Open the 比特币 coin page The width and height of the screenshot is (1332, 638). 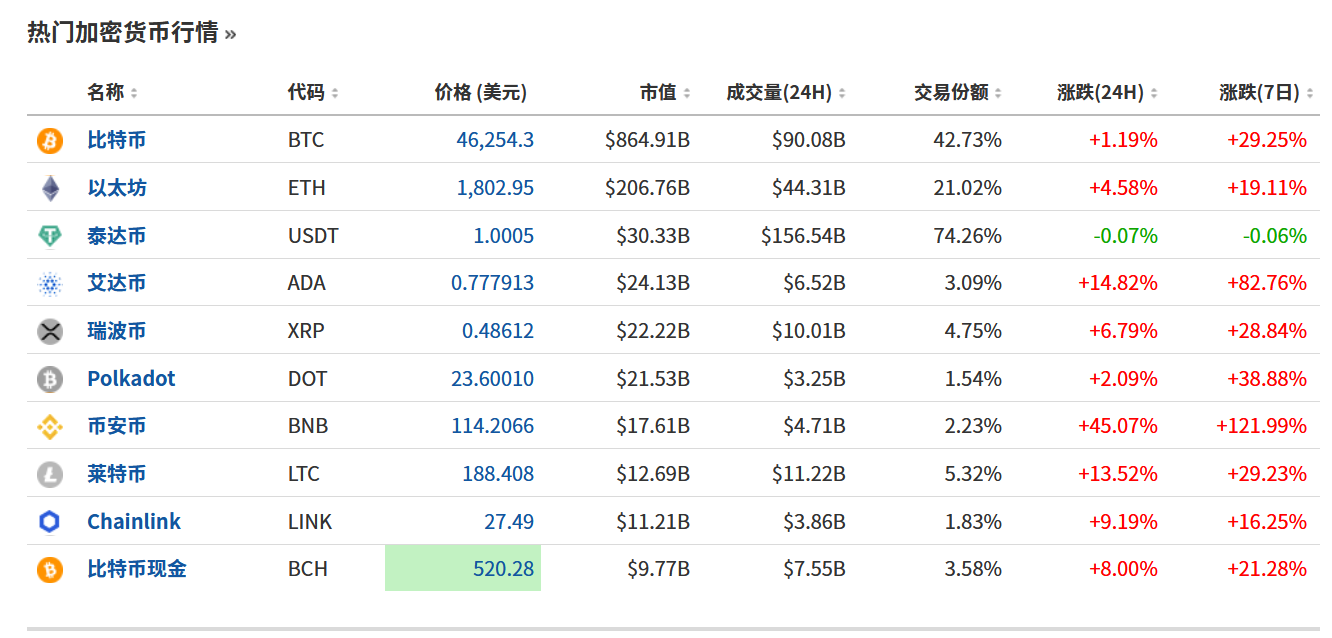tap(116, 140)
